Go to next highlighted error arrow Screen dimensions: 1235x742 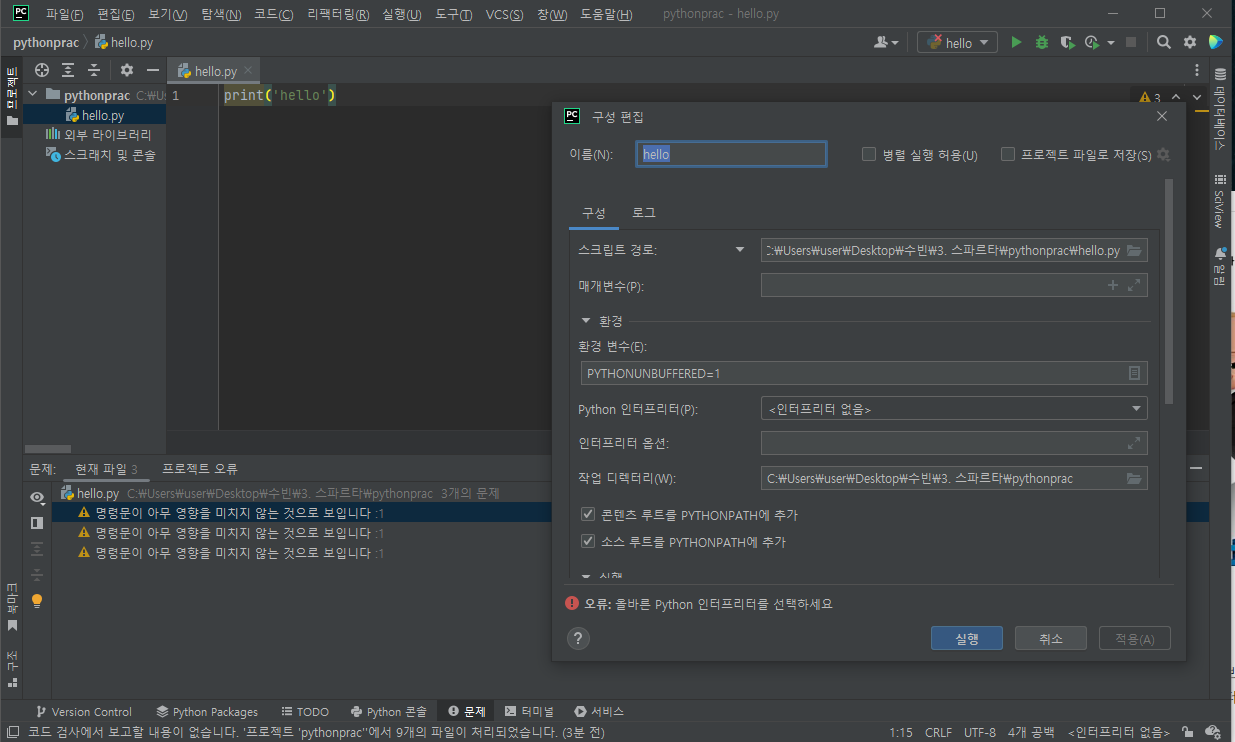[x=1196, y=97]
